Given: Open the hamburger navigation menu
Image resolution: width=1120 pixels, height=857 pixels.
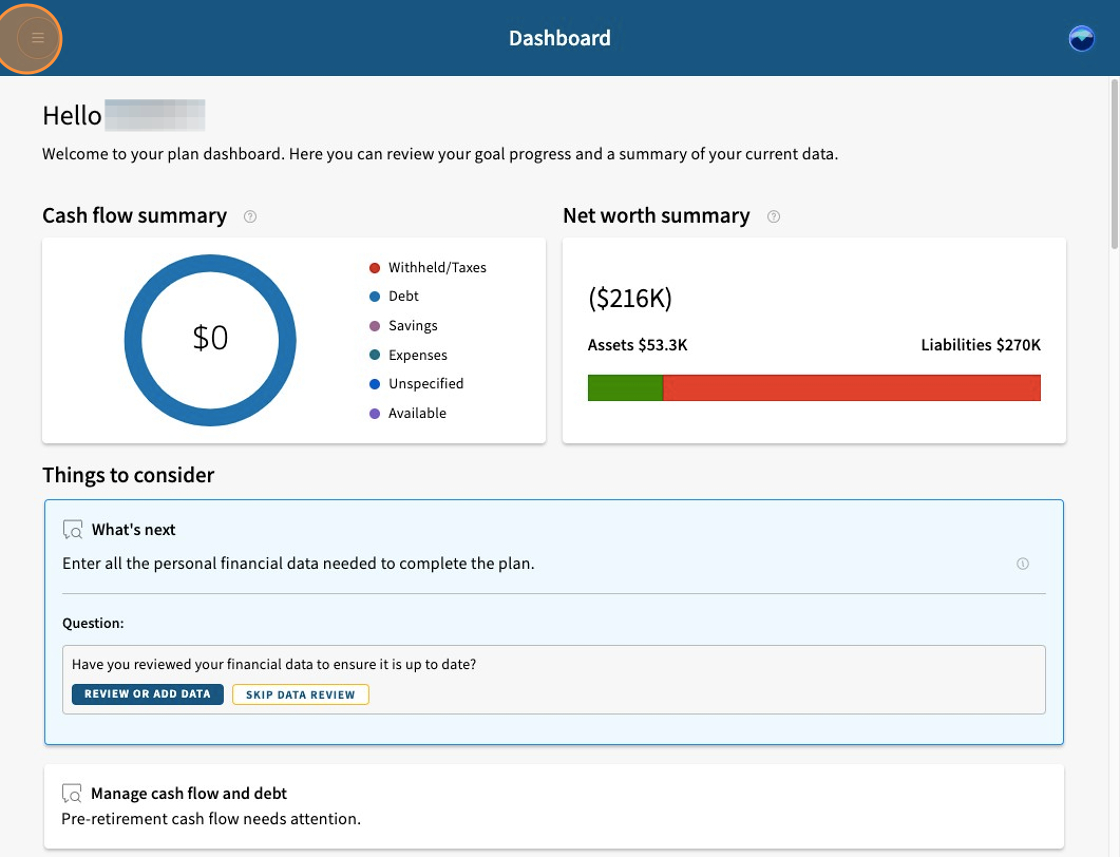Looking at the screenshot, I should click(x=38, y=38).
